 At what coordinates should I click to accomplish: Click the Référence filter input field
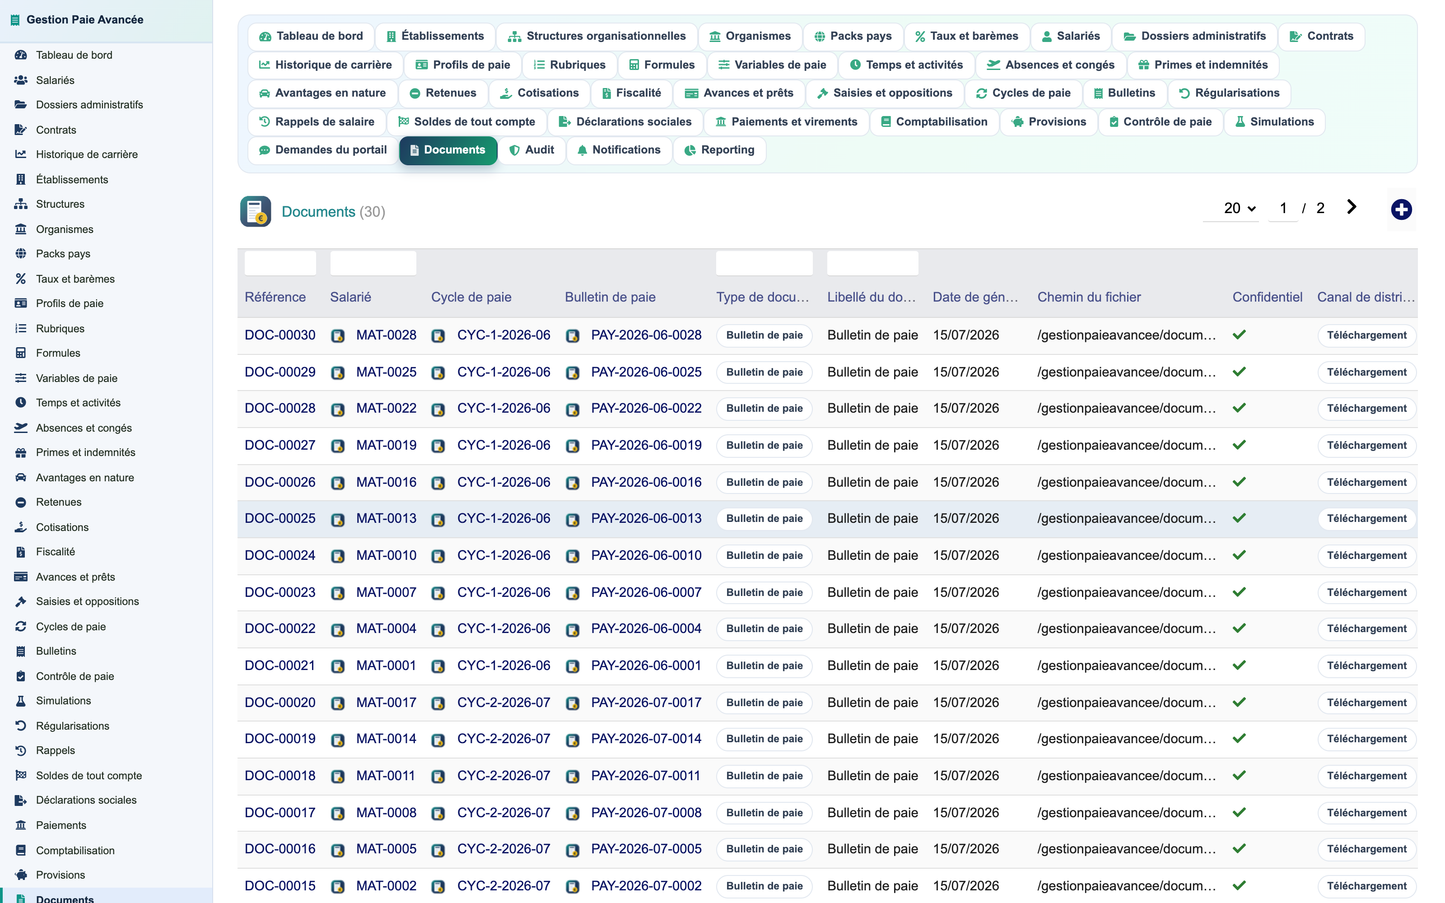(280, 263)
